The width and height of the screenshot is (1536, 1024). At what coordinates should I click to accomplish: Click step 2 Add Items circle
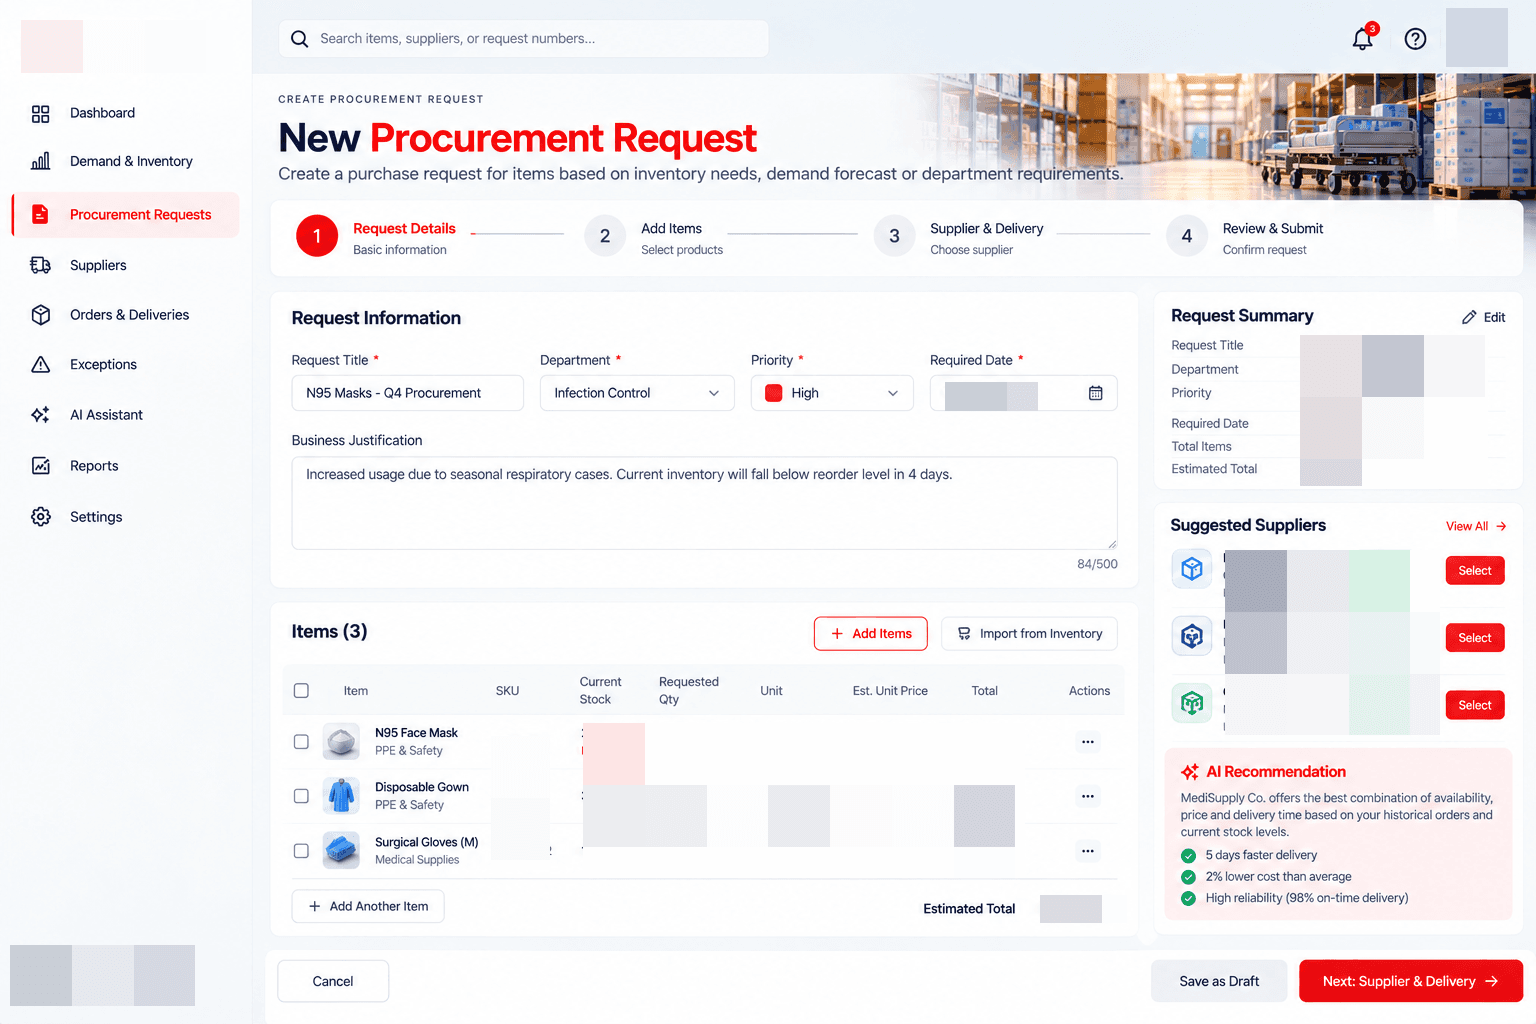point(605,236)
